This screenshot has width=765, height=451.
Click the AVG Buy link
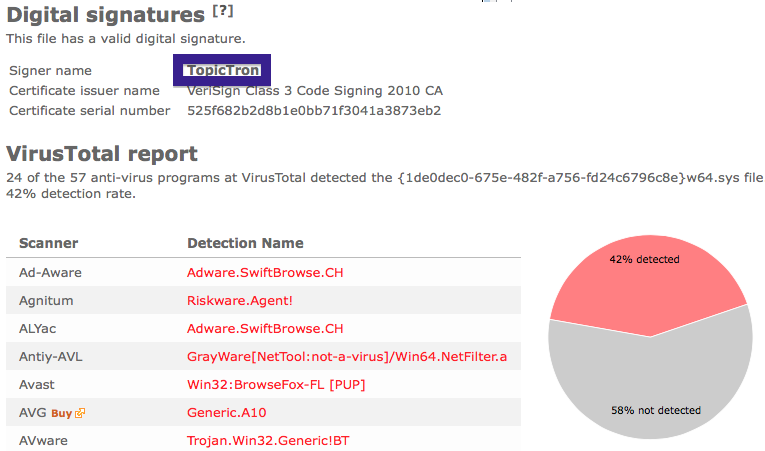(61, 413)
